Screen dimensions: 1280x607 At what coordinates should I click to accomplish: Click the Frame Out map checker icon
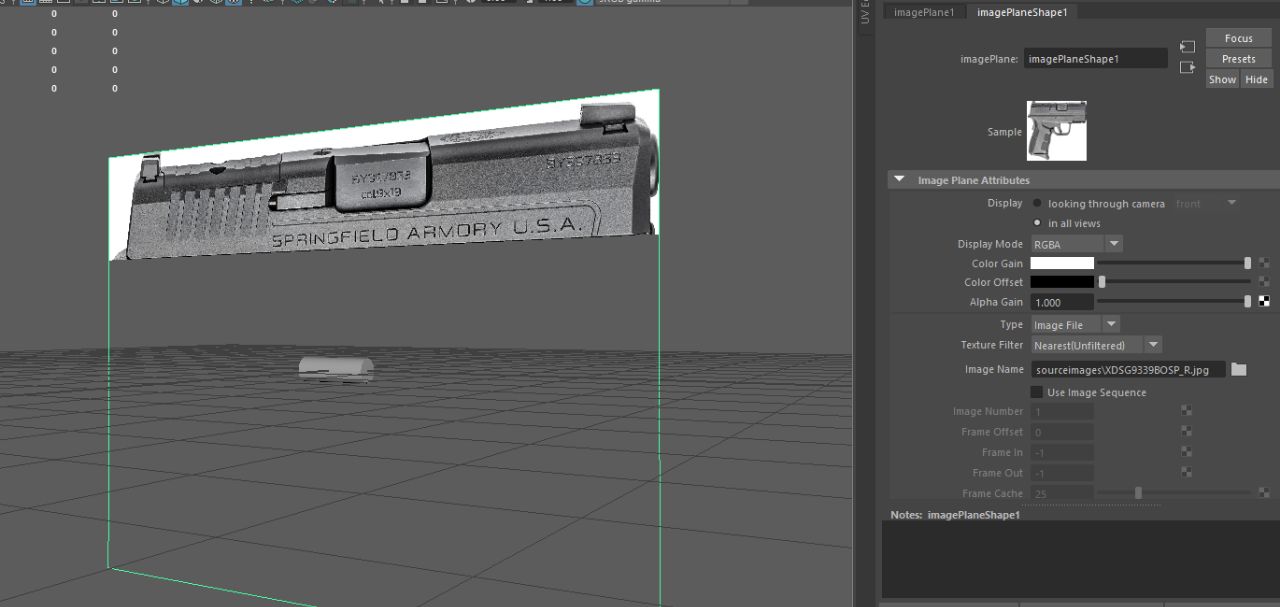click(1186, 473)
